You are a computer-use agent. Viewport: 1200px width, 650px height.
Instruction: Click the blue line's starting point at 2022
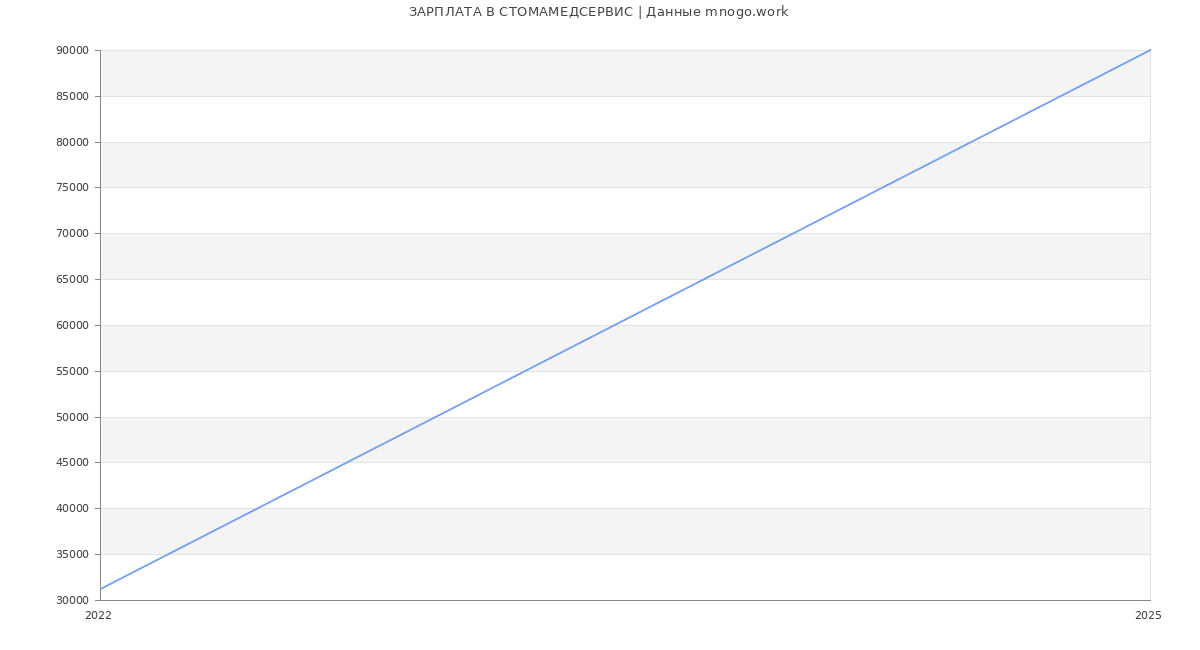tap(101, 589)
